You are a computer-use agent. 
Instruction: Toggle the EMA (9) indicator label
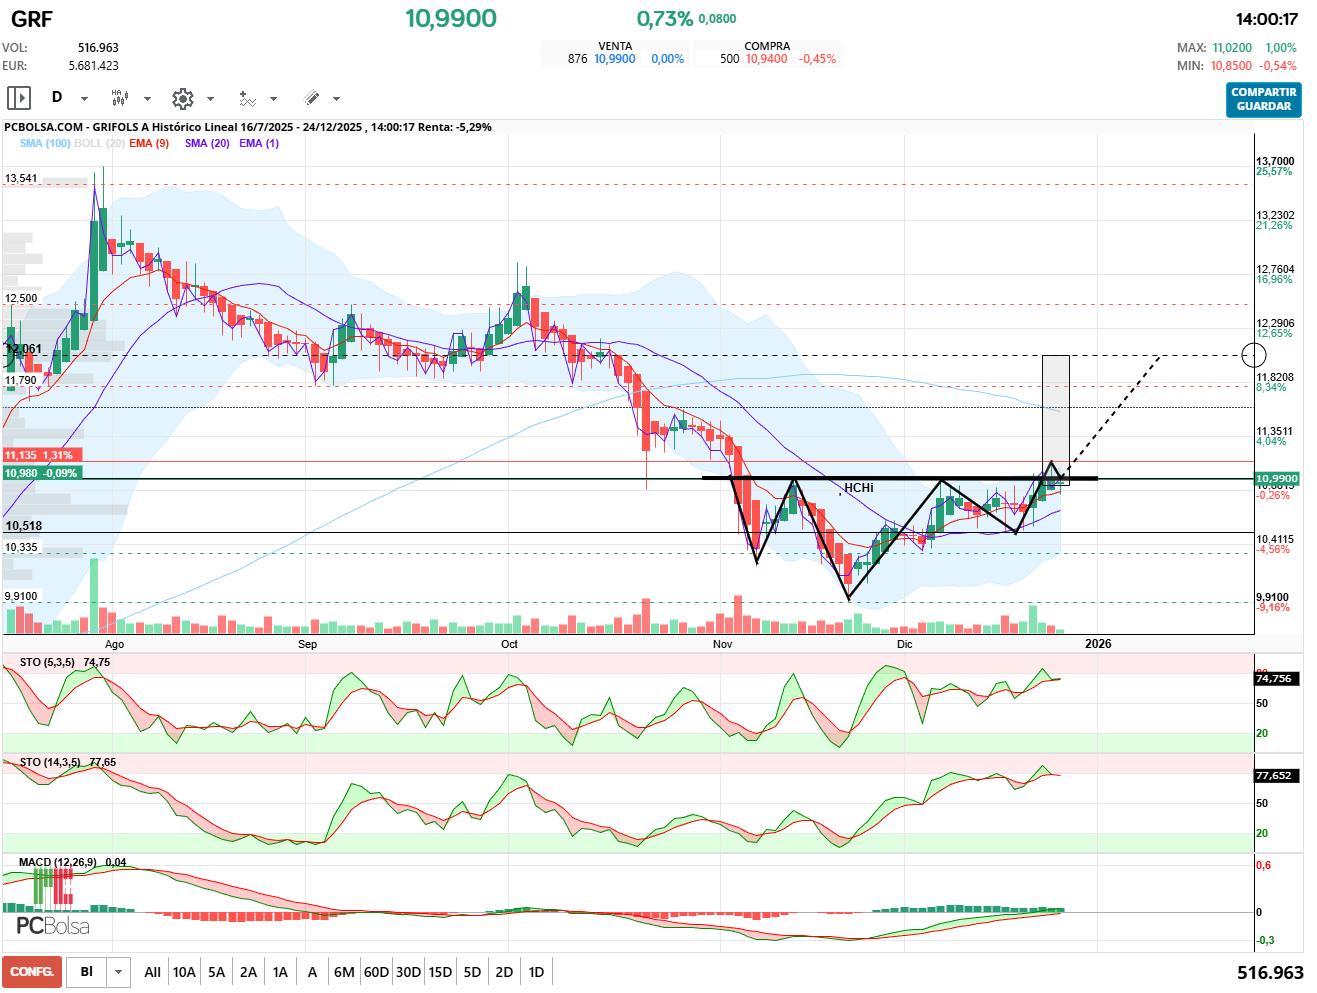tap(149, 143)
